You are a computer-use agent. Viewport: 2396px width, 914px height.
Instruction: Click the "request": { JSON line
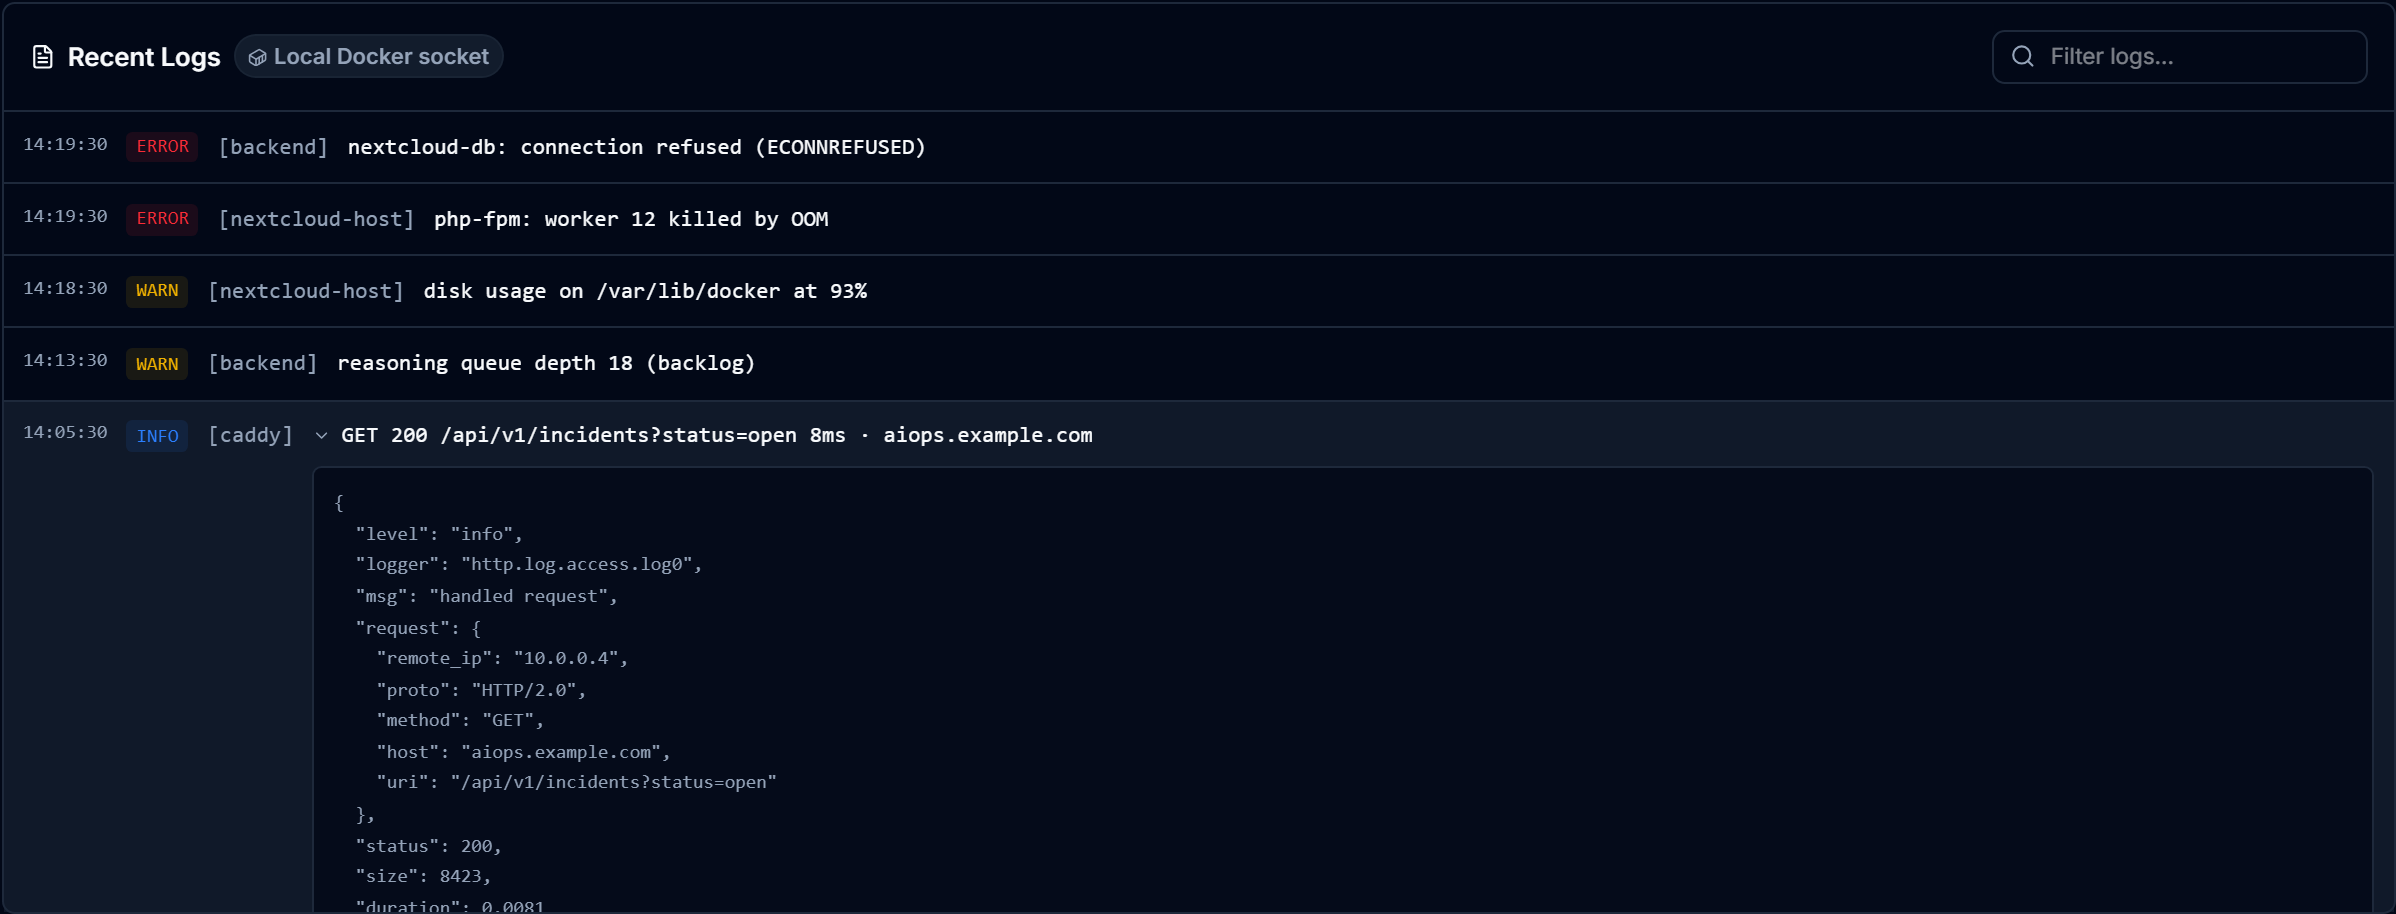[x=418, y=629]
